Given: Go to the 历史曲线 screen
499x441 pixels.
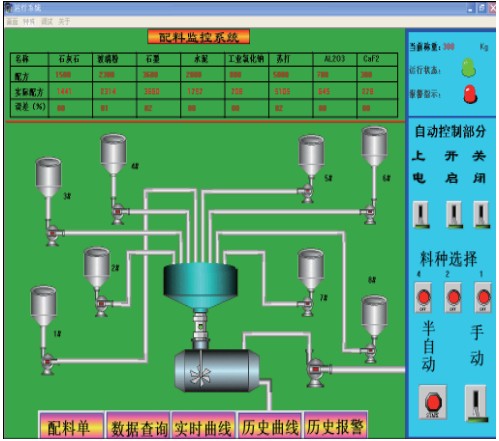Looking at the screenshot, I should point(269,426).
